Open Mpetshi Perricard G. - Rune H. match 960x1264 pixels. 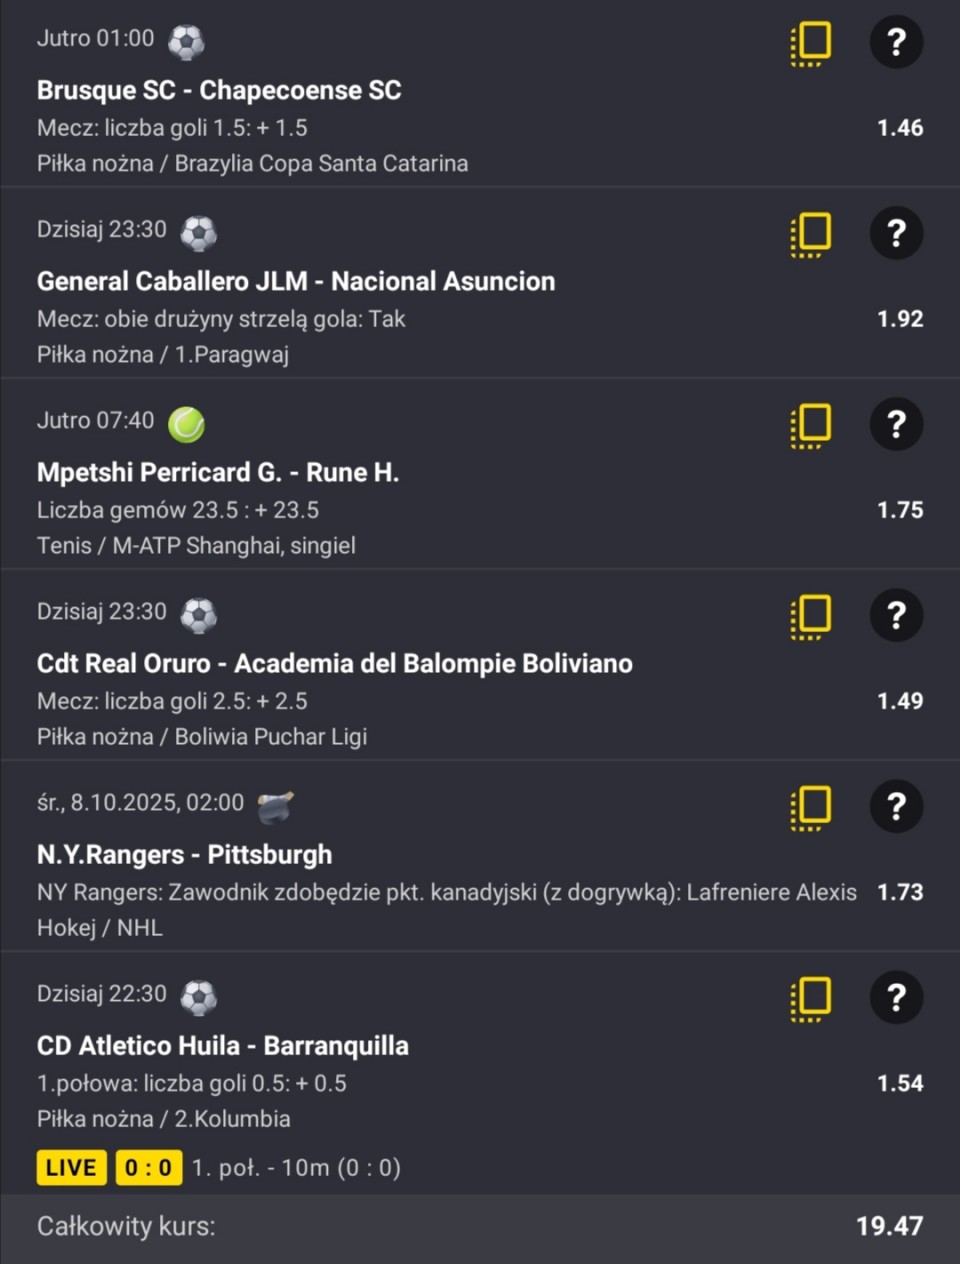(218, 472)
